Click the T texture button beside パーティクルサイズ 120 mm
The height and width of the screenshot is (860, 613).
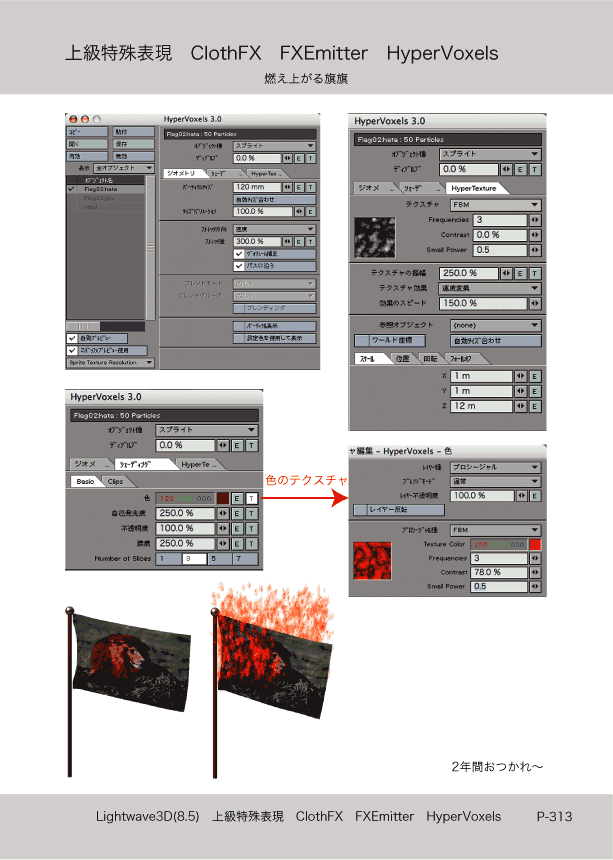click(x=310, y=187)
